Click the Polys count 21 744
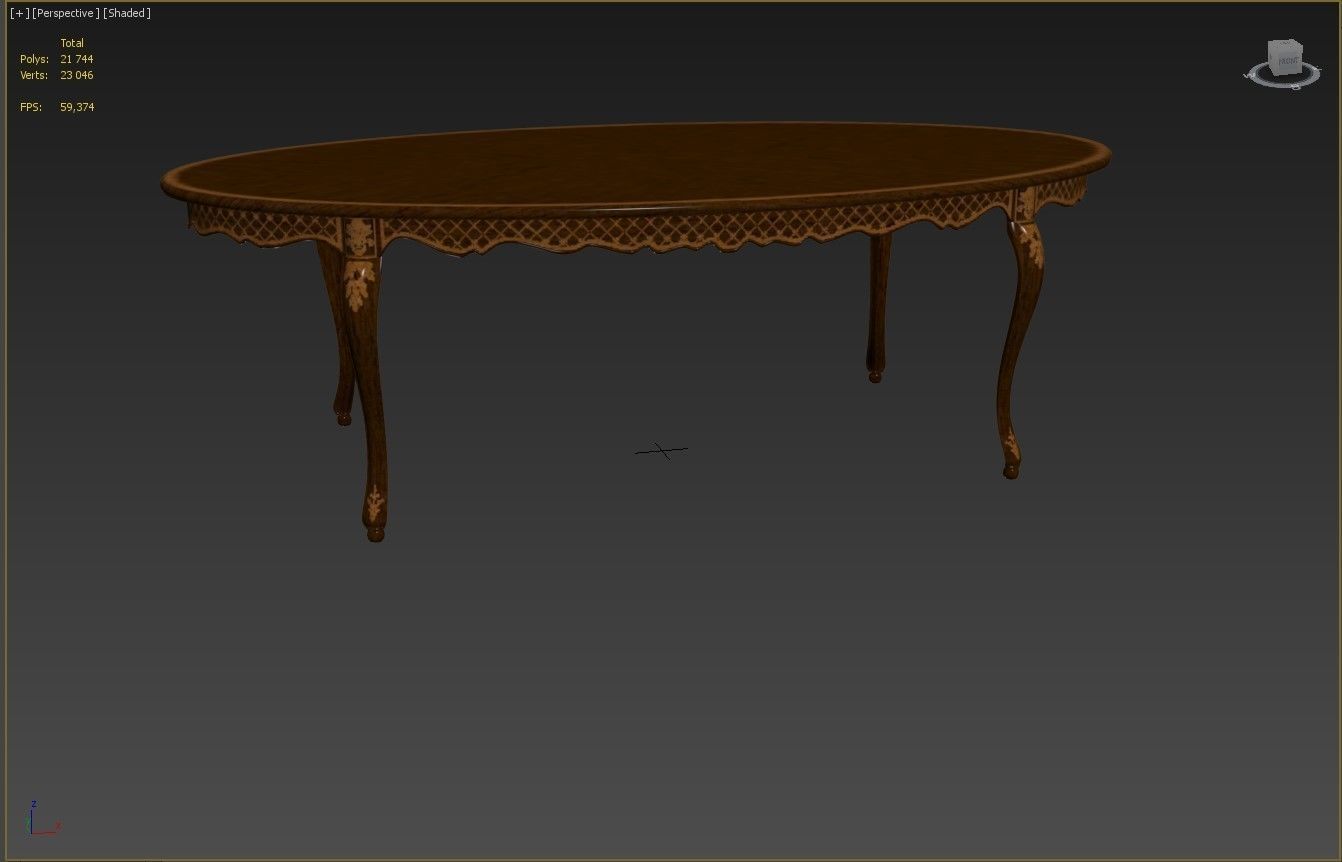 coord(76,59)
